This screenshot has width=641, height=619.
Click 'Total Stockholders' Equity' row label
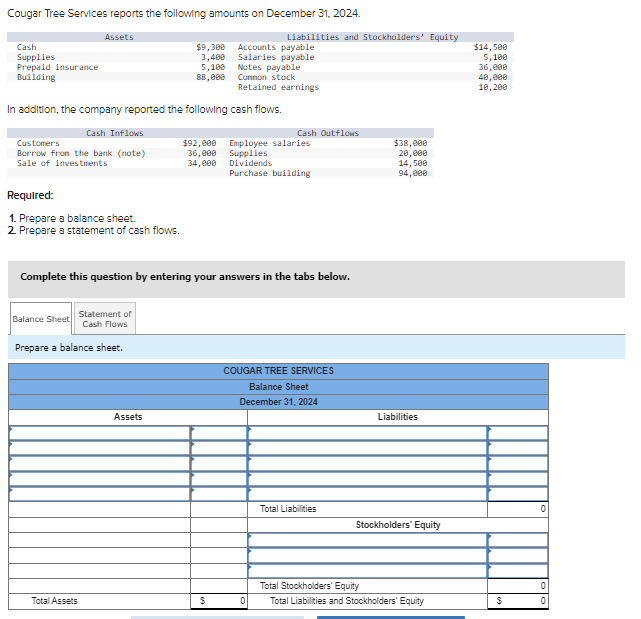309,586
